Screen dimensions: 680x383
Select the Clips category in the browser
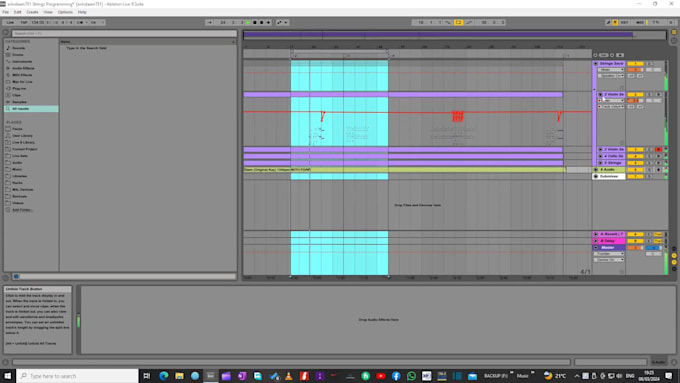click(x=16, y=95)
